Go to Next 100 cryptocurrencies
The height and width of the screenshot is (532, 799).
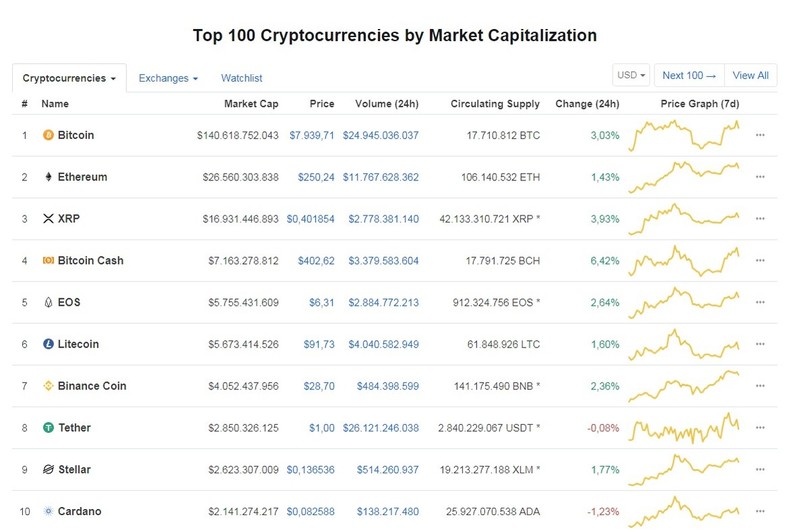click(689, 75)
